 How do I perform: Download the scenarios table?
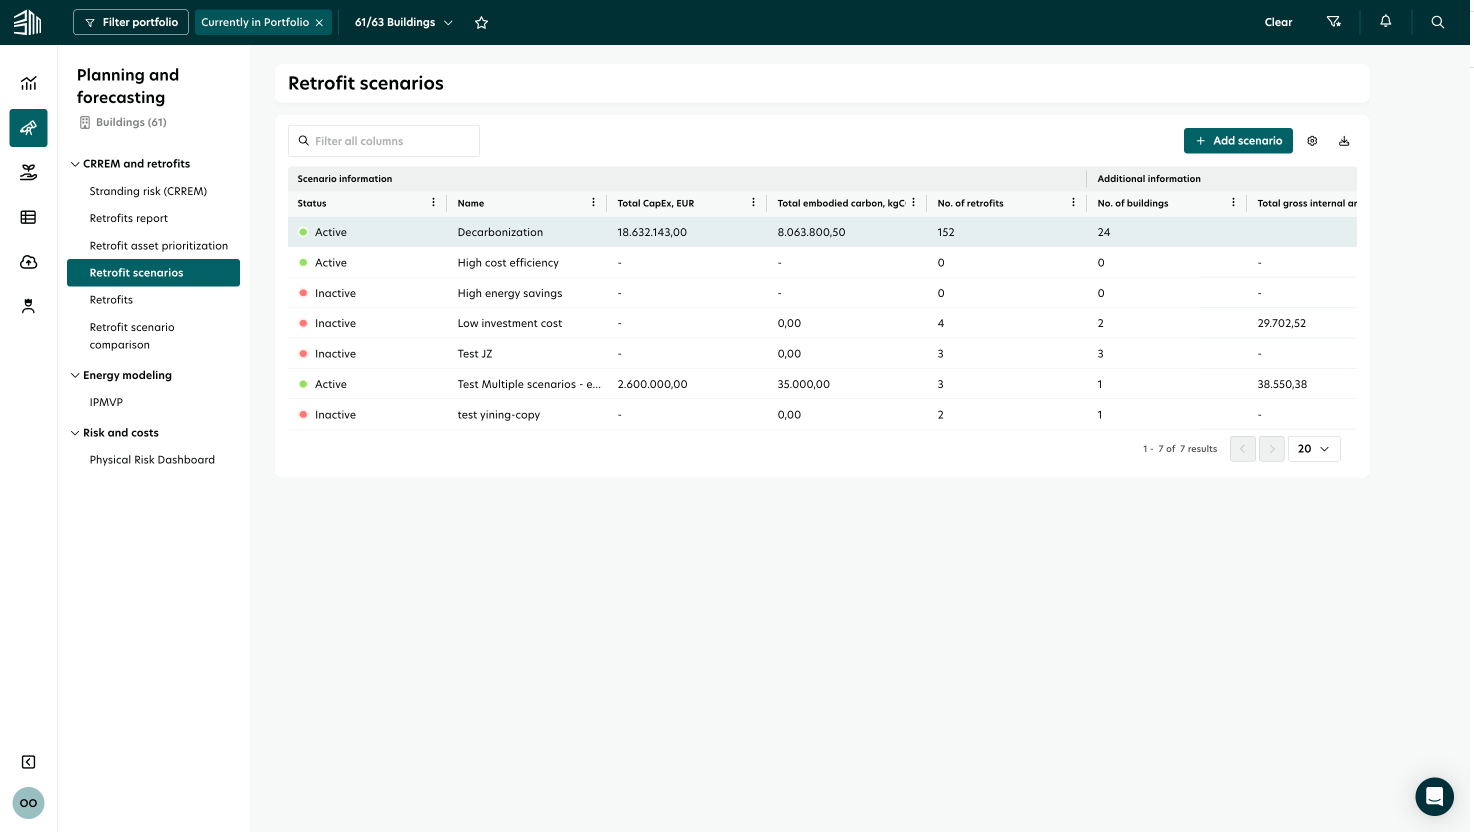pyautogui.click(x=1344, y=141)
